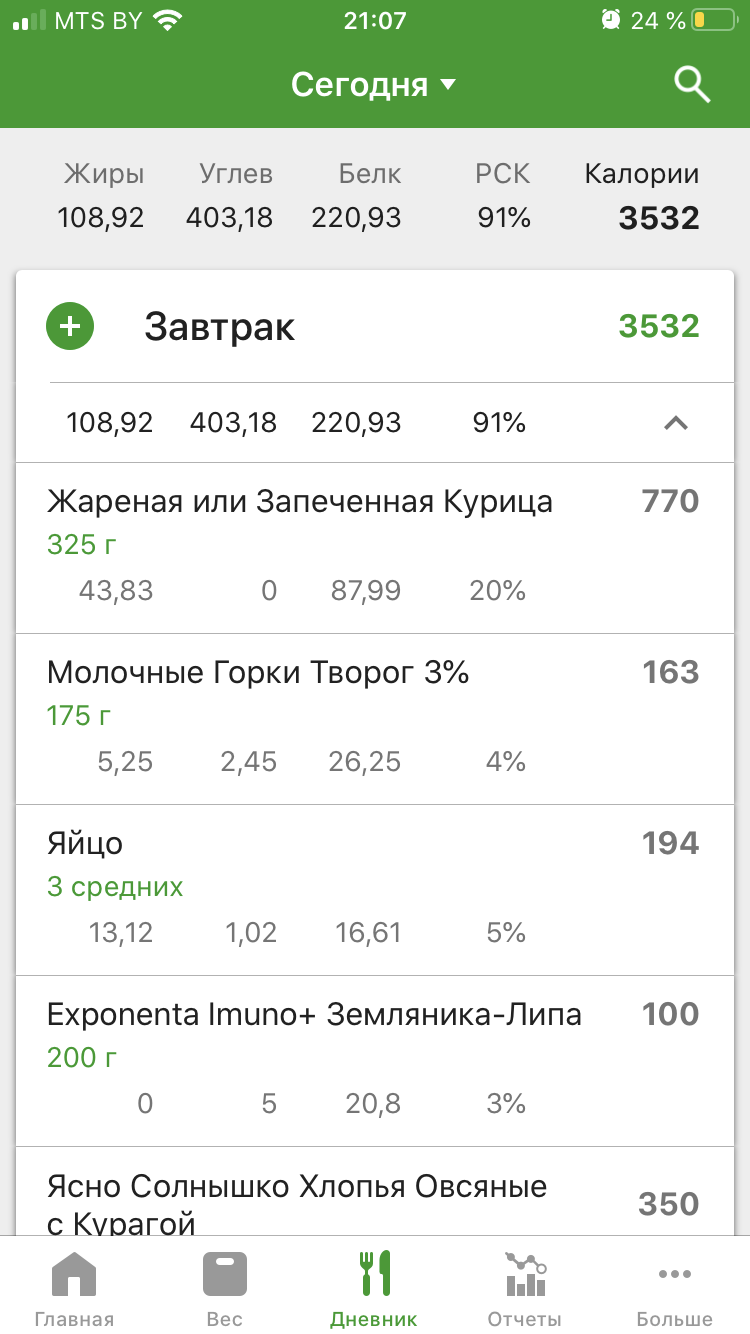Open Молочные Горки Творог 3% entry
This screenshot has width=750, height=1334.
coord(258,672)
